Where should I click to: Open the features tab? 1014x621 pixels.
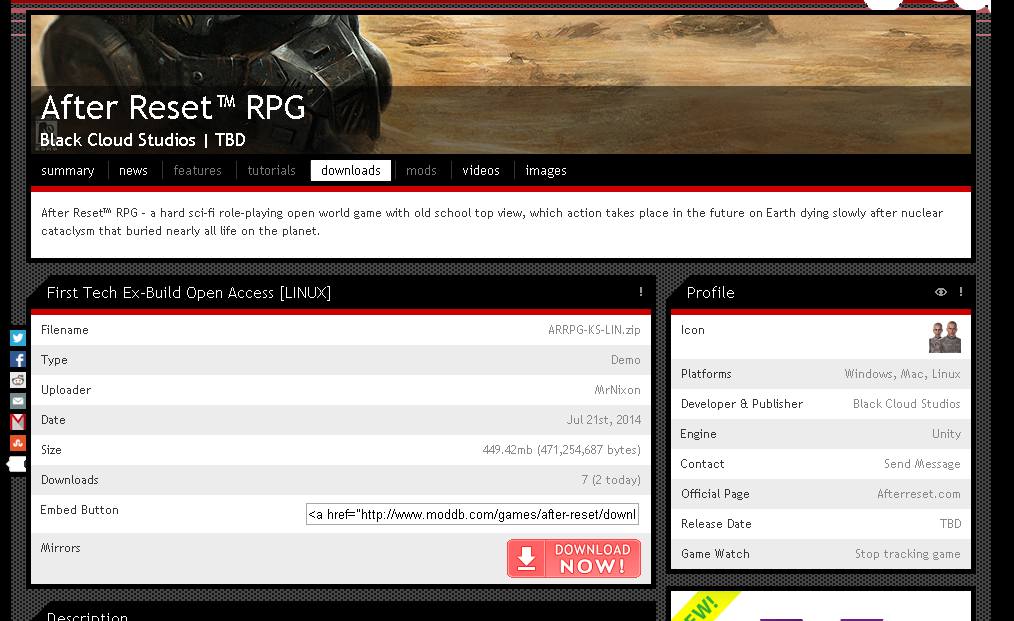click(x=197, y=171)
